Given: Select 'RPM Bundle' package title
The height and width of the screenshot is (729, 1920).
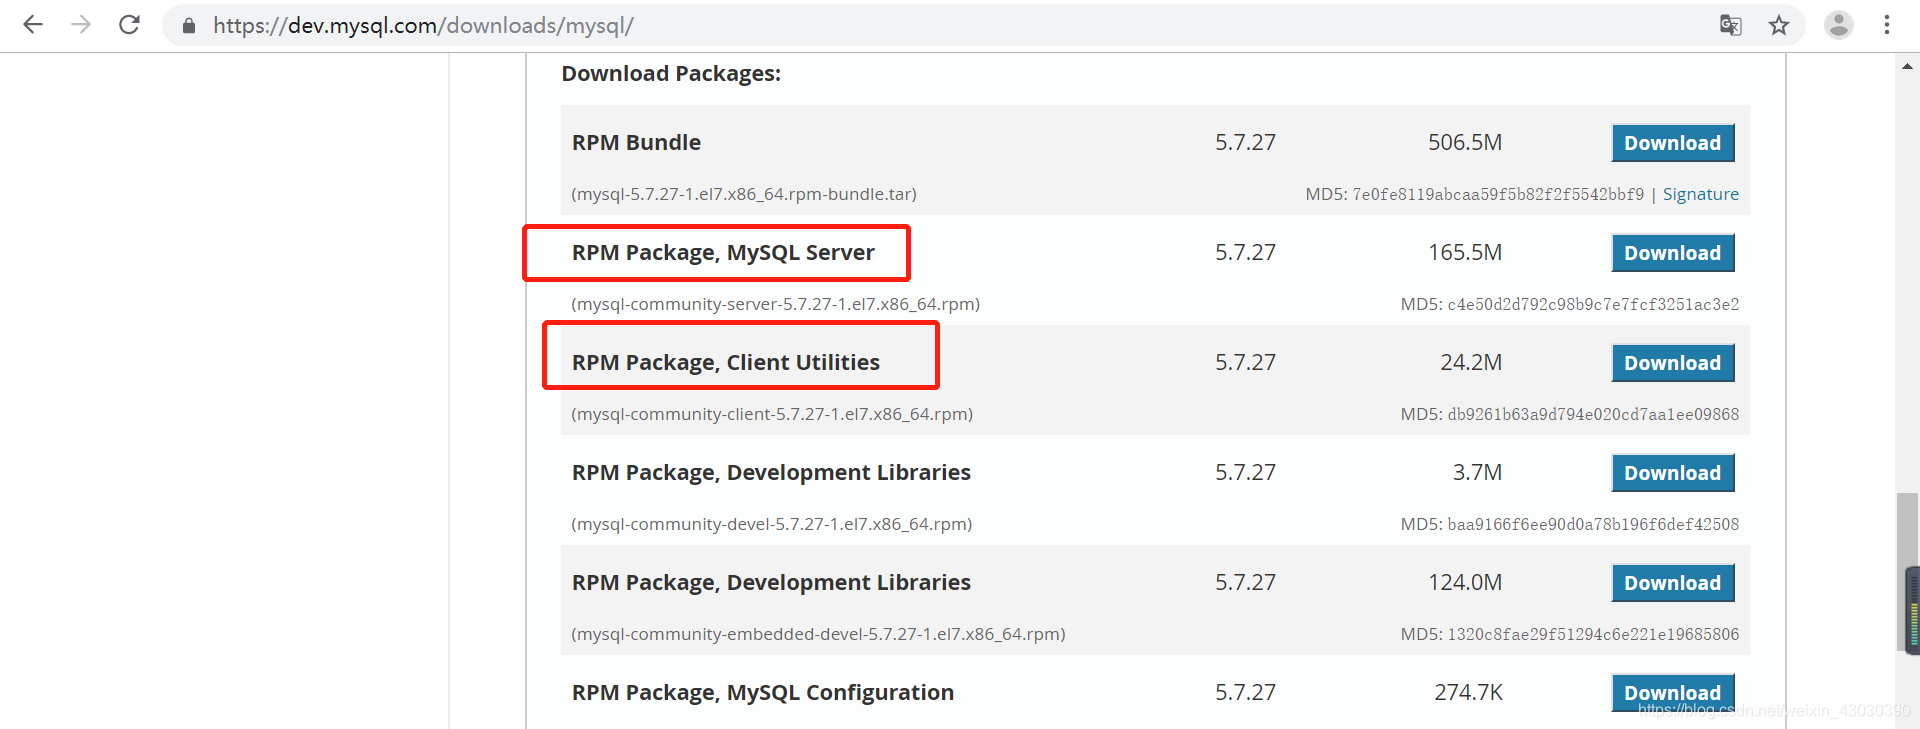Looking at the screenshot, I should [x=636, y=143].
